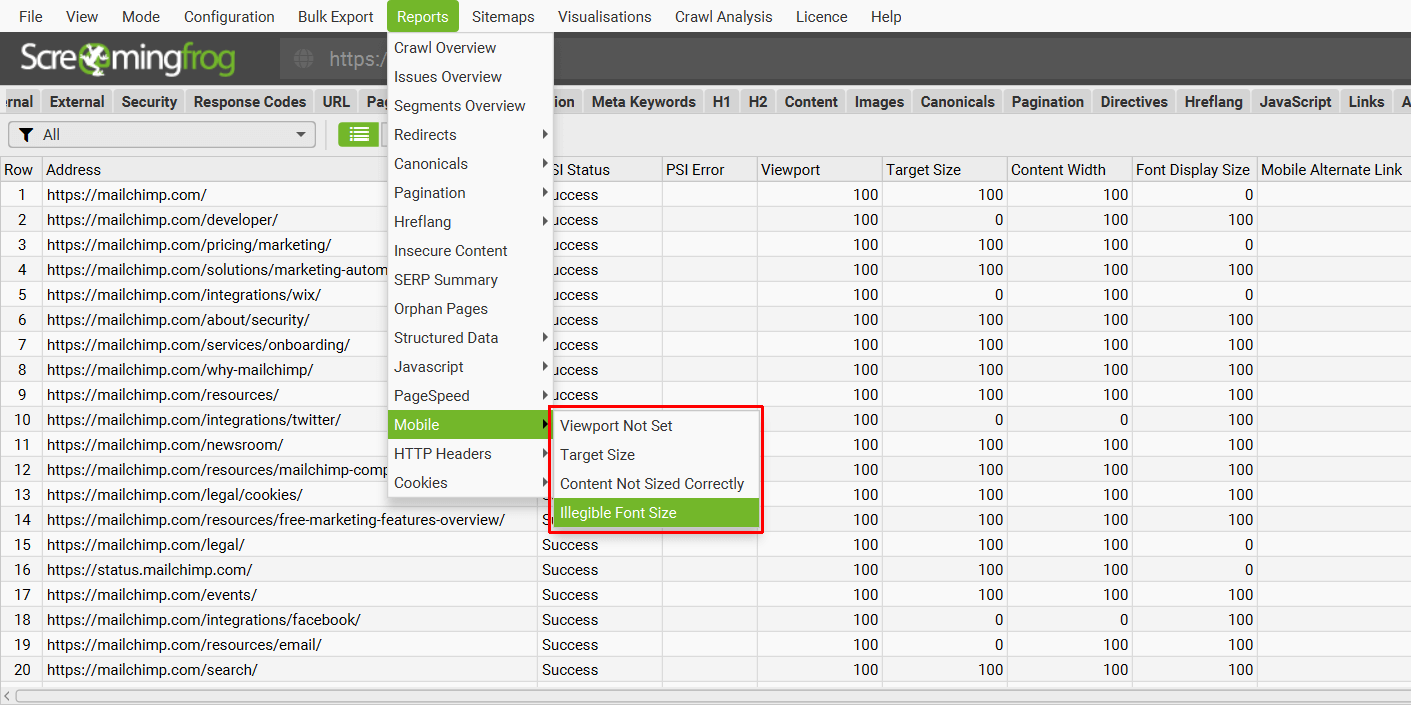
Task: Close the Reports menu
Action: pos(423,16)
